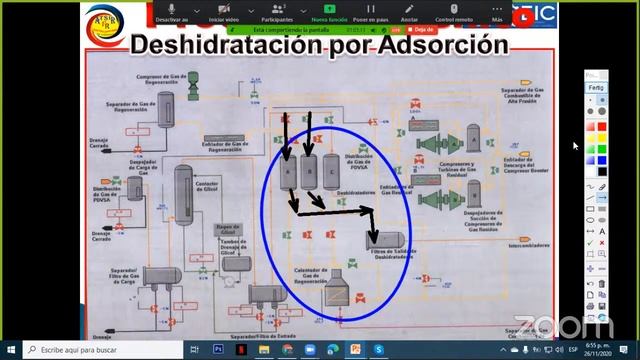This screenshot has width=640, height=360.
Task: Pick the solid red color swatch
Action: click(602, 127)
